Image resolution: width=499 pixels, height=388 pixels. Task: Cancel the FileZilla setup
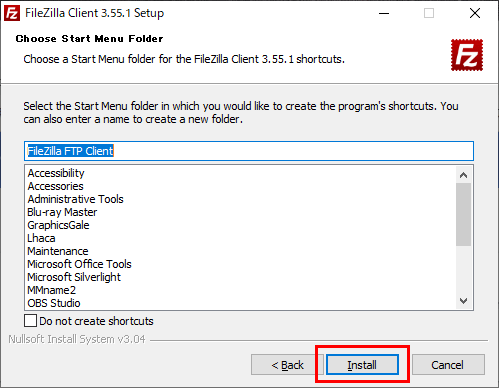pyautogui.click(x=448, y=365)
